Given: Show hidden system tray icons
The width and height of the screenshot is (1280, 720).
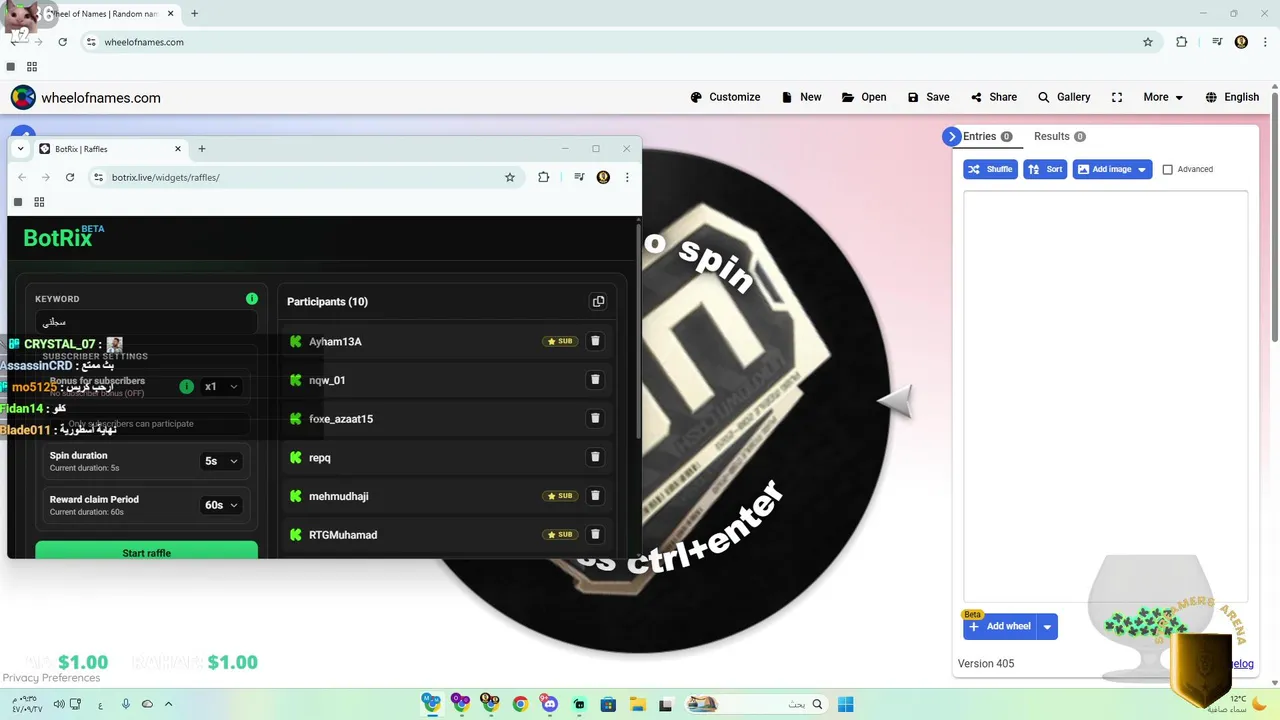Looking at the screenshot, I should [168, 704].
